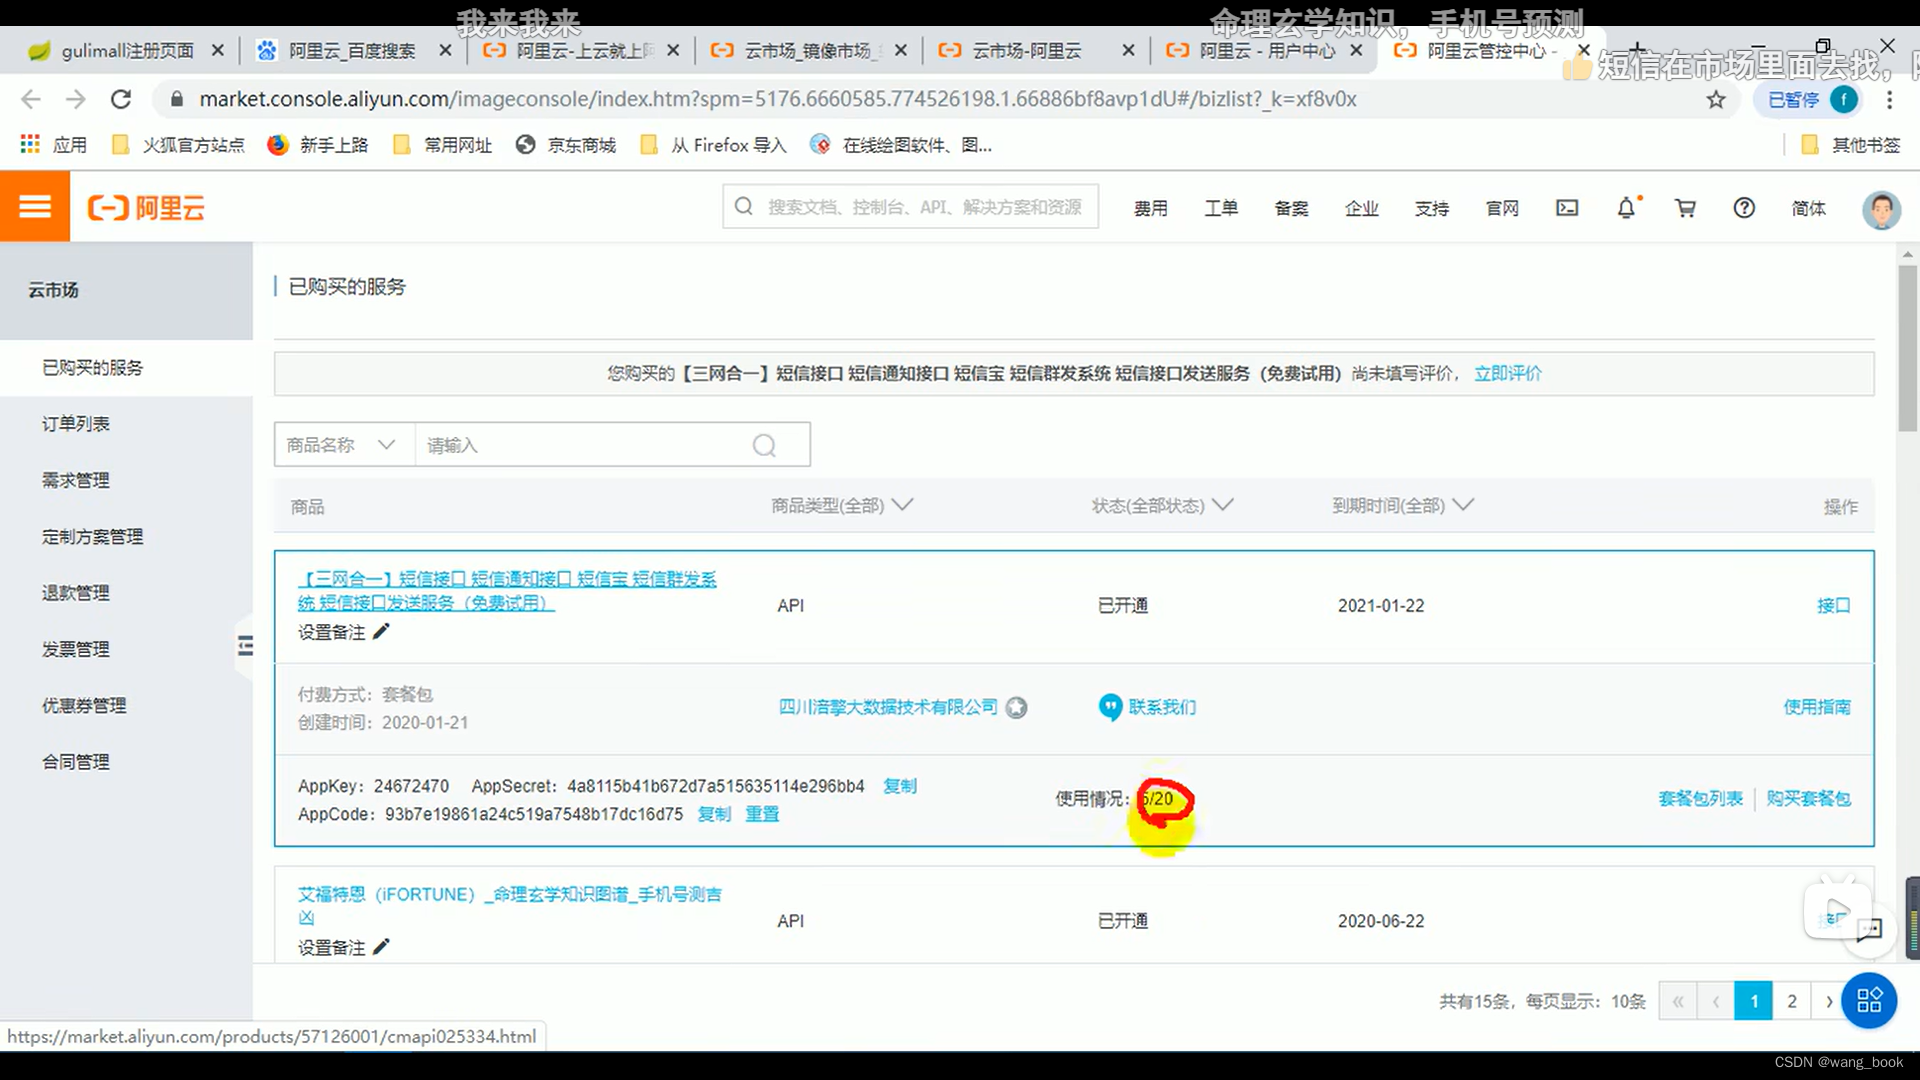This screenshot has height=1080, width=1920.
Task: Click the 立即评价 link
Action: point(1508,373)
